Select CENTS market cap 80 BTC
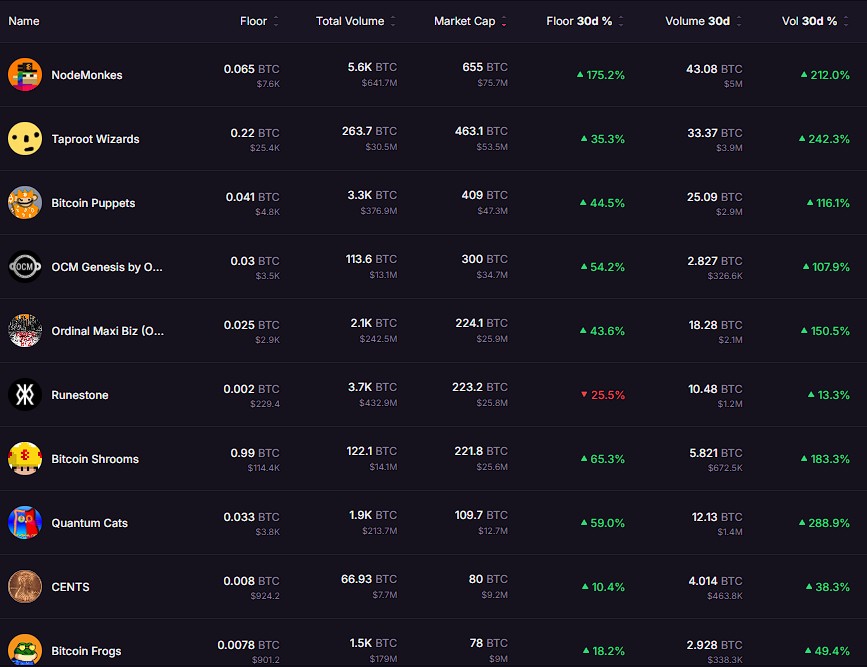The image size is (867, 667). tap(488, 579)
